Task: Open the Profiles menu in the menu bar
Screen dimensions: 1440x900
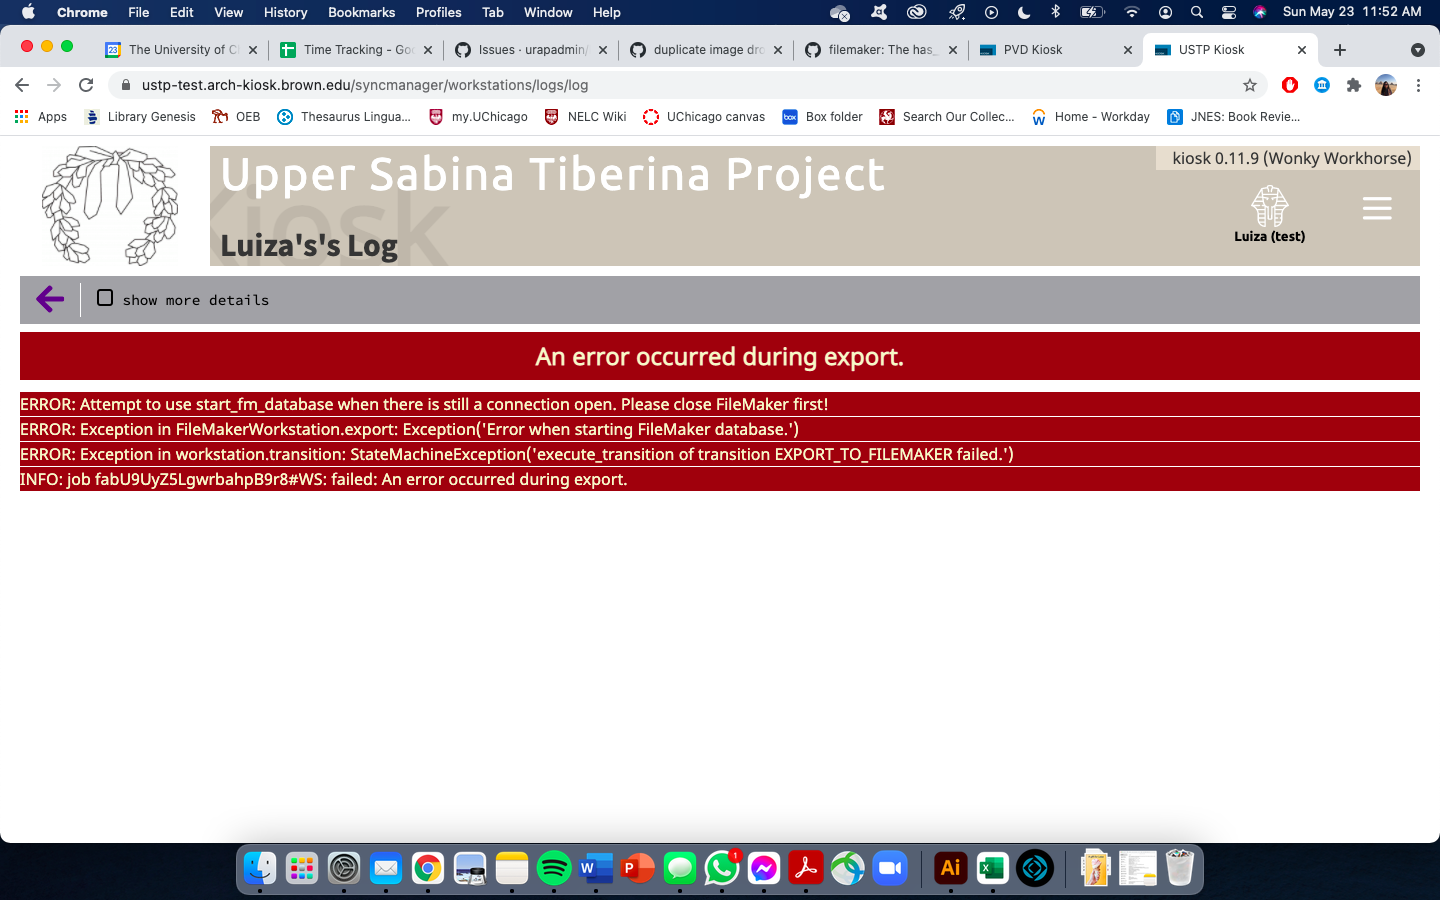Action: (438, 12)
